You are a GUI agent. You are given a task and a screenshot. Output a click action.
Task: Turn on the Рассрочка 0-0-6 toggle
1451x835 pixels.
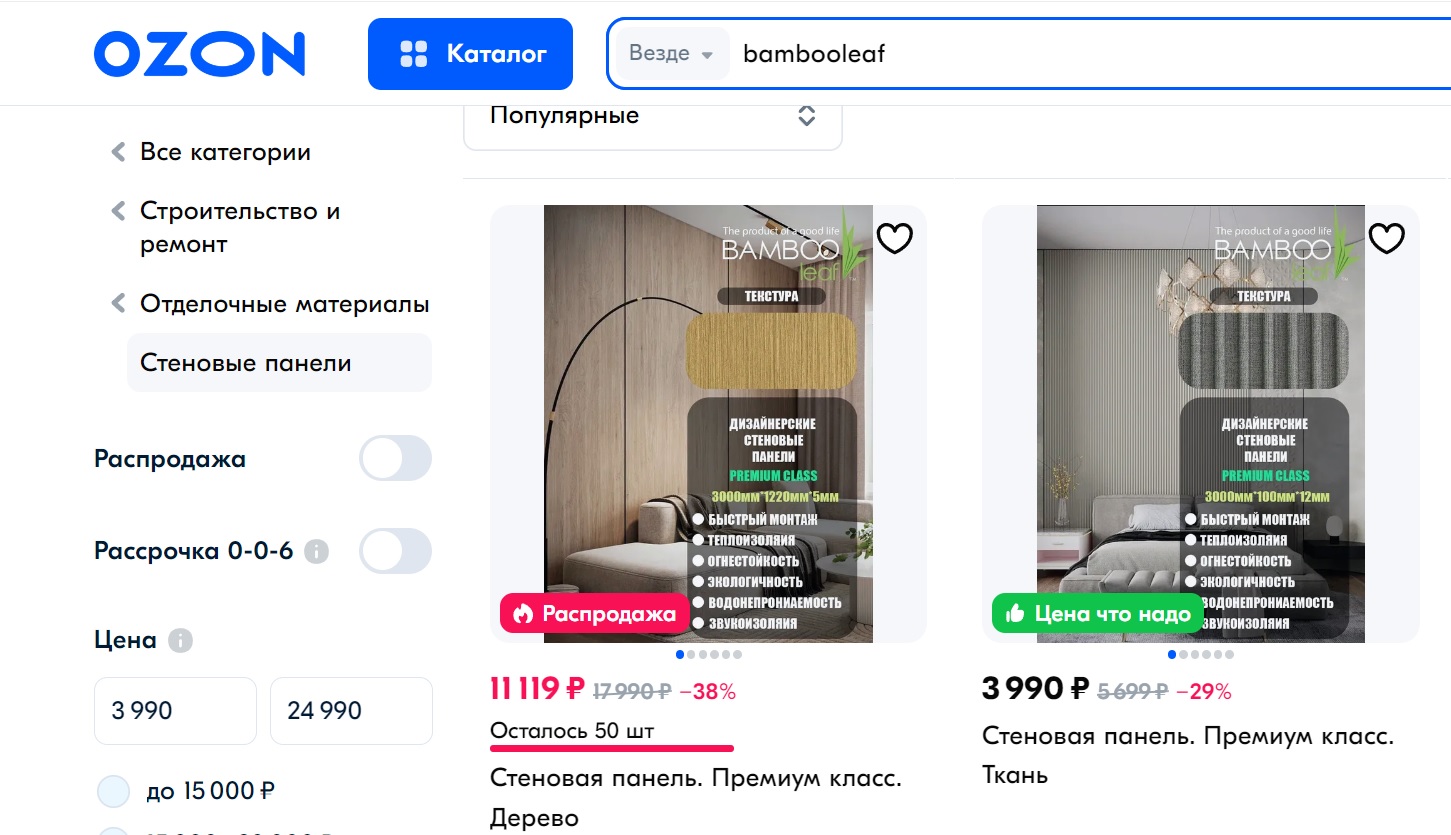pyautogui.click(x=395, y=551)
